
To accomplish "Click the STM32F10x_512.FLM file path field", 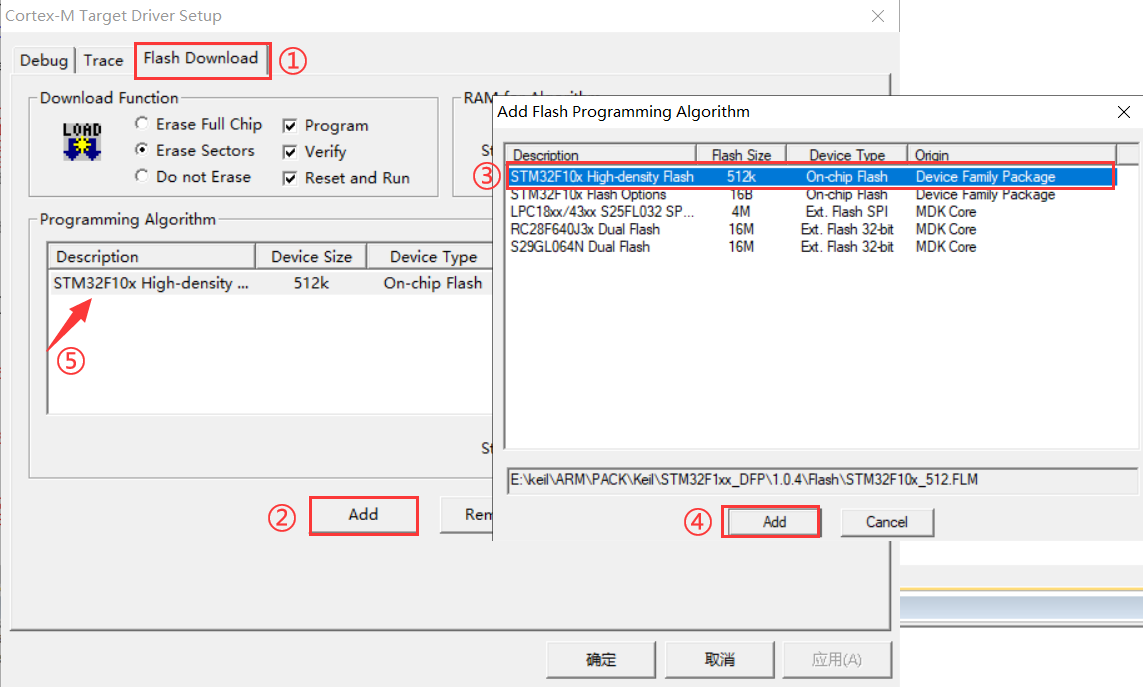I will click(x=822, y=480).
